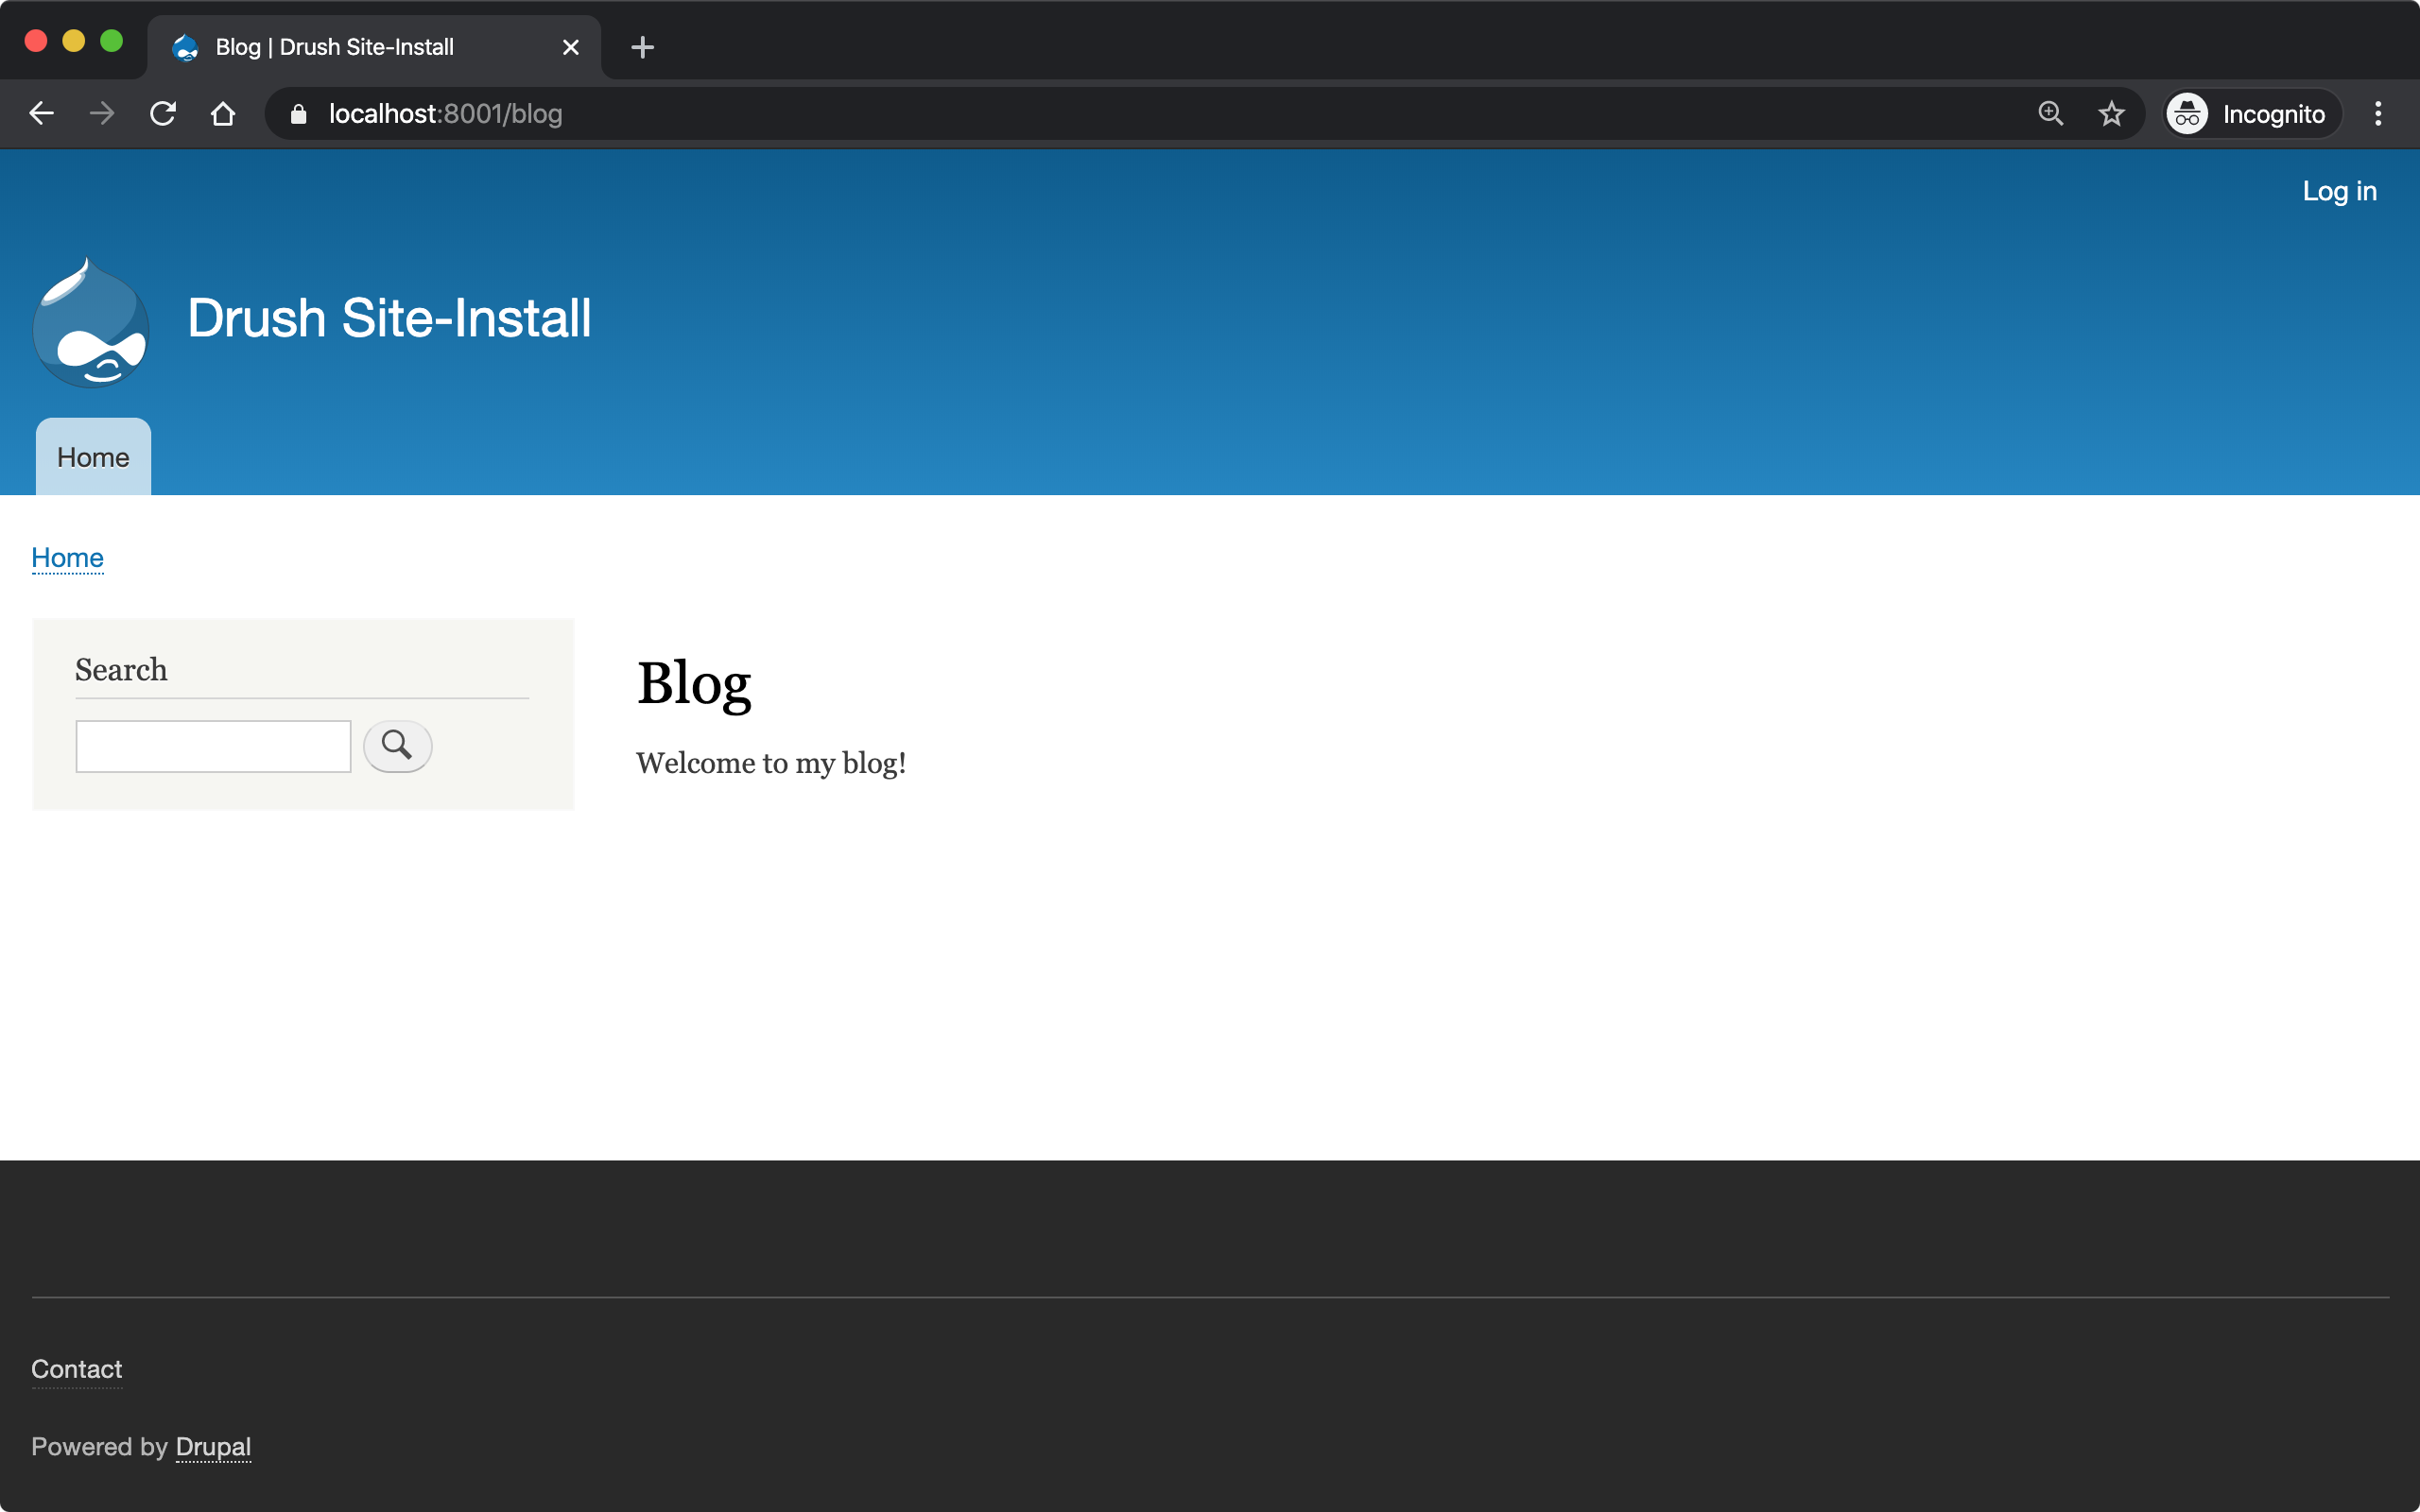Close the Blog tab
The width and height of the screenshot is (2420, 1512).
[571, 47]
